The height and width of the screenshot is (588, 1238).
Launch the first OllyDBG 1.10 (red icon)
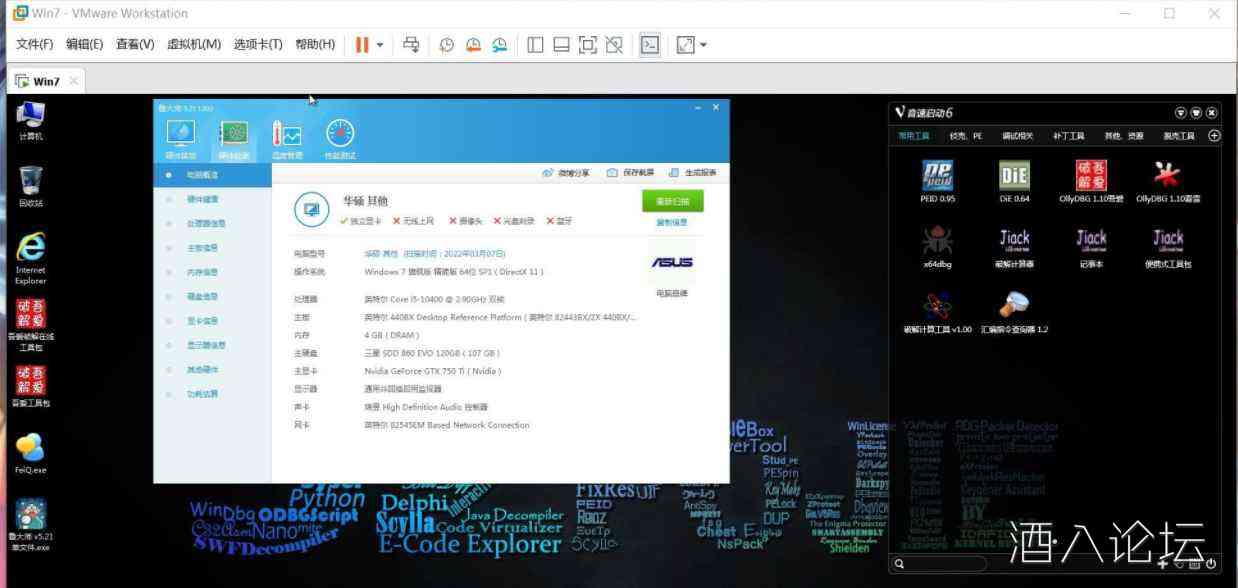[1091, 181]
